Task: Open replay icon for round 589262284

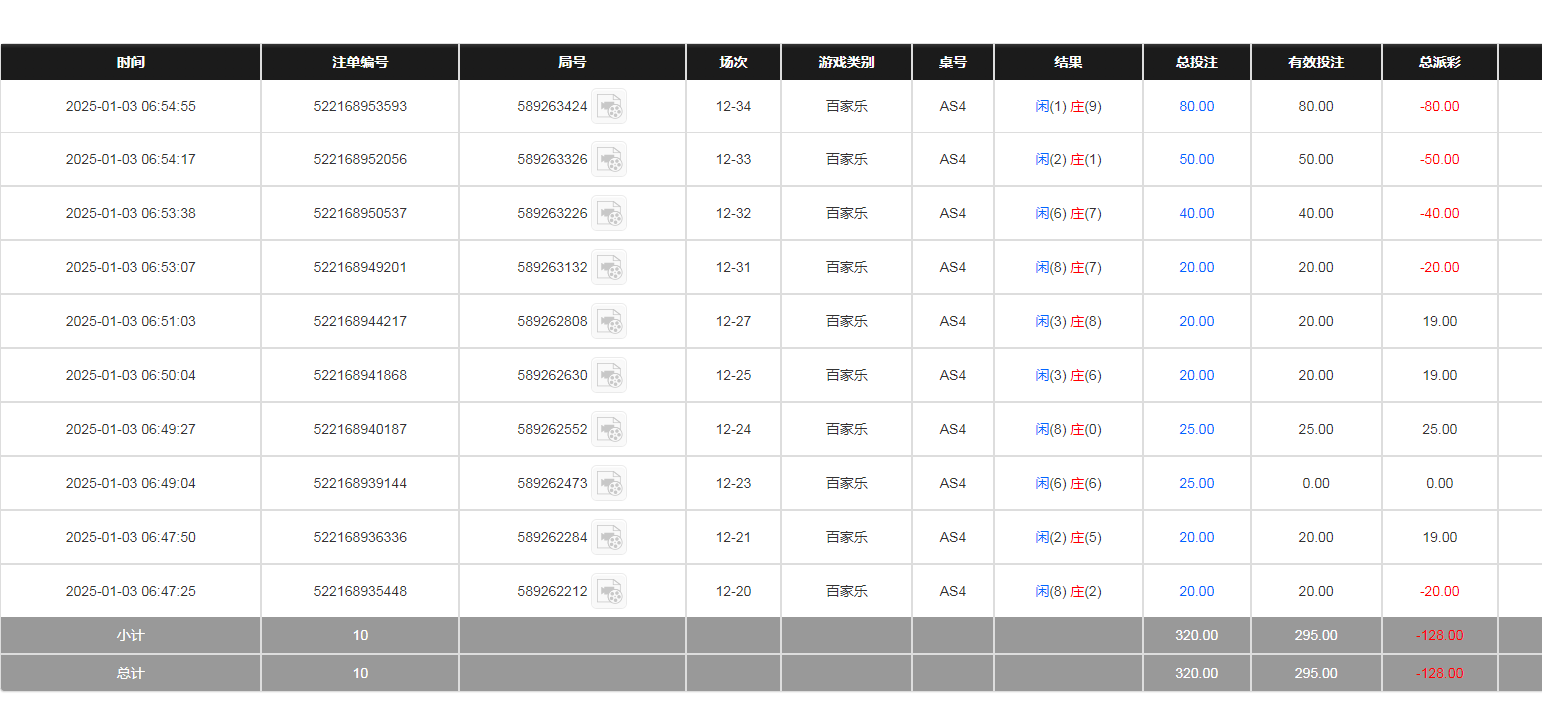Action: 609,538
